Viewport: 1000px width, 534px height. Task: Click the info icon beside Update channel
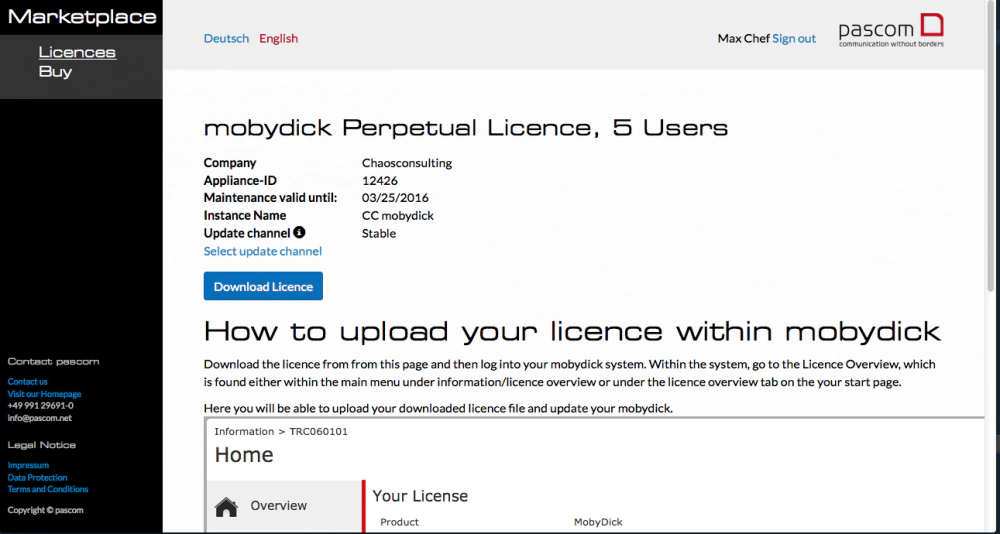pos(299,233)
